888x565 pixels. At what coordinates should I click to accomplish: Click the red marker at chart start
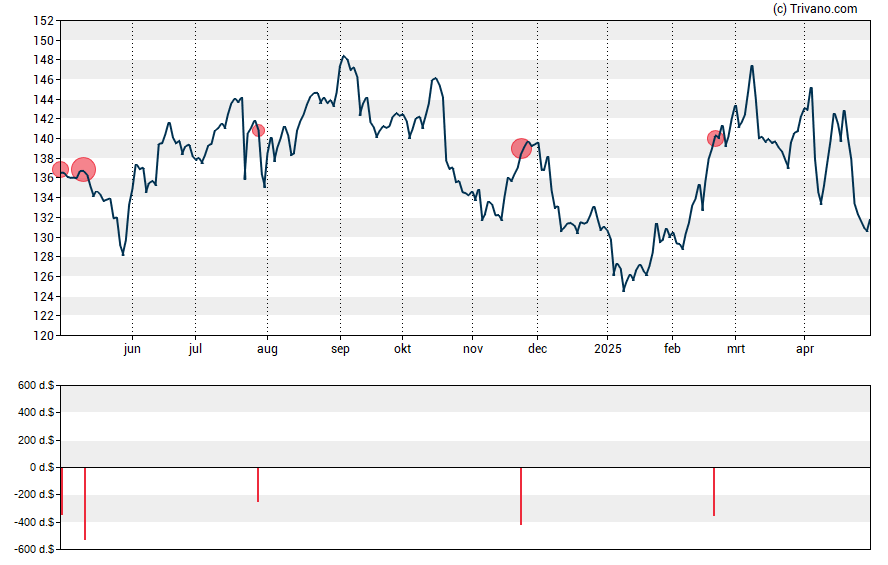(x=60, y=169)
